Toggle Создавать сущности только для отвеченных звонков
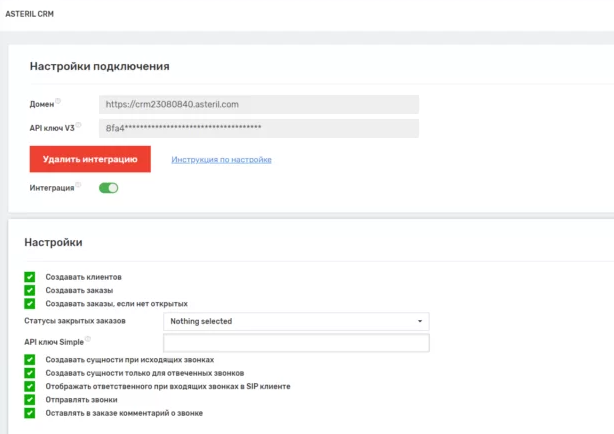Viewport: 614px width, 434px height. coord(29,372)
